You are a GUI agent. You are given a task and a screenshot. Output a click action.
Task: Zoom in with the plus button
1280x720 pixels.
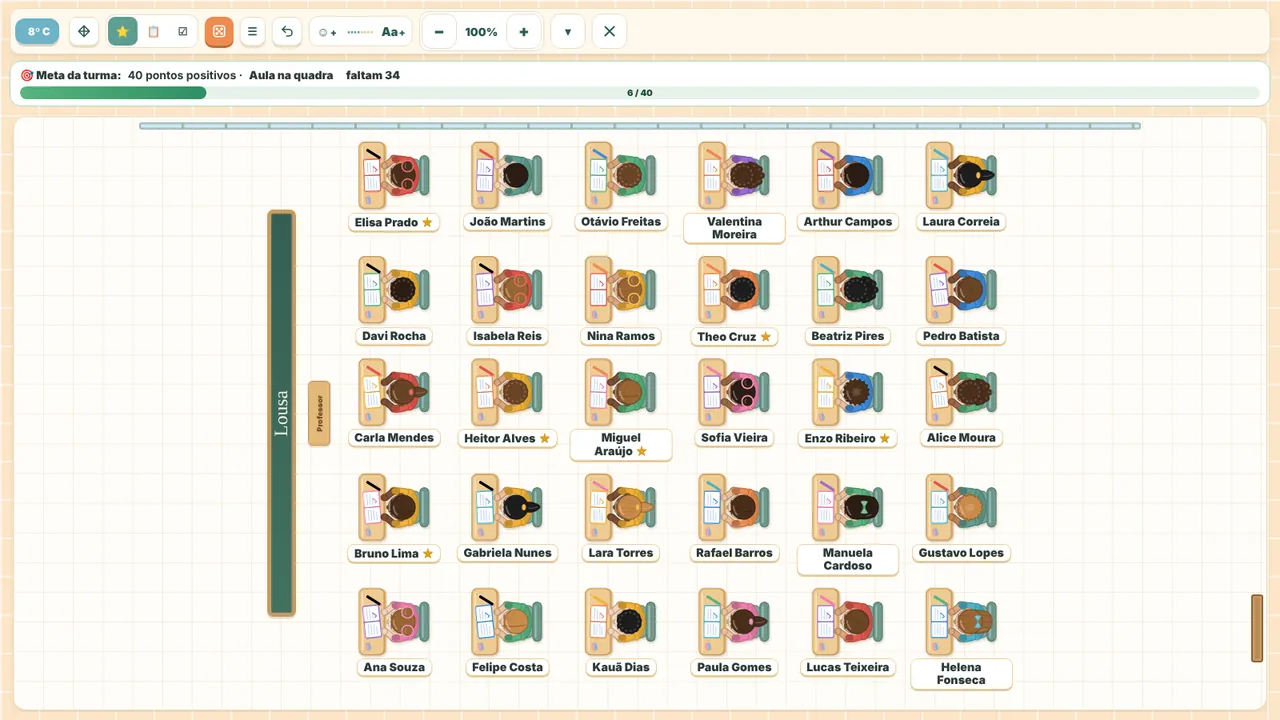tap(524, 32)
